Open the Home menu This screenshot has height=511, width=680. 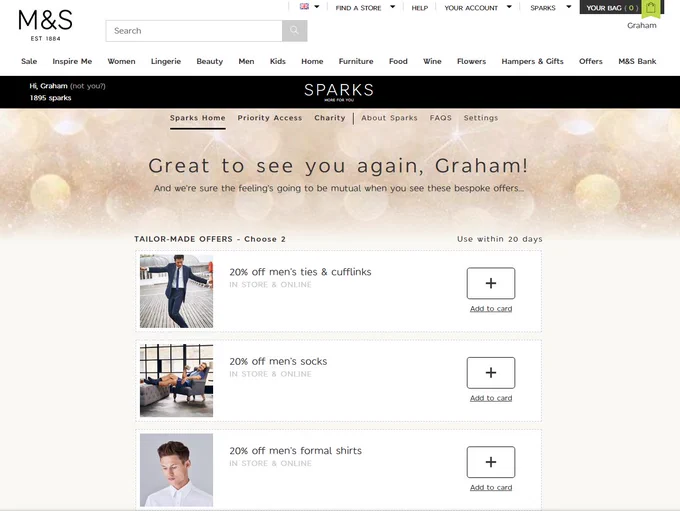click(x=312, y=61)
